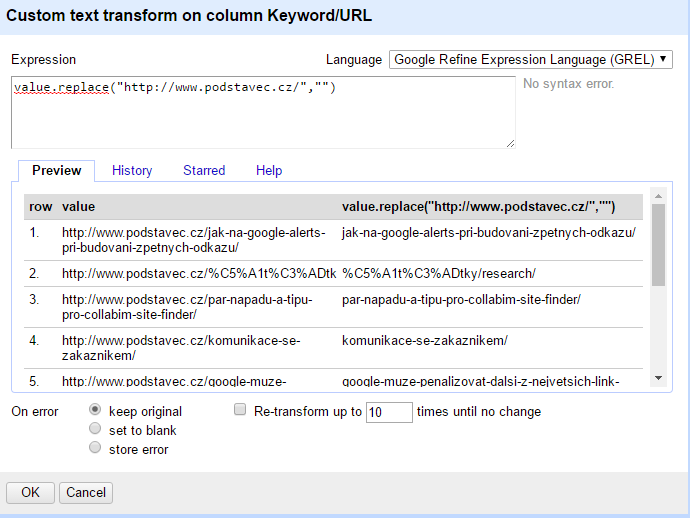The height and width of the screenshot is (518, 690).
Task: Click row 2 result %C5%A1t%C3%ADtky/research/
Action: tap(439, 274)
